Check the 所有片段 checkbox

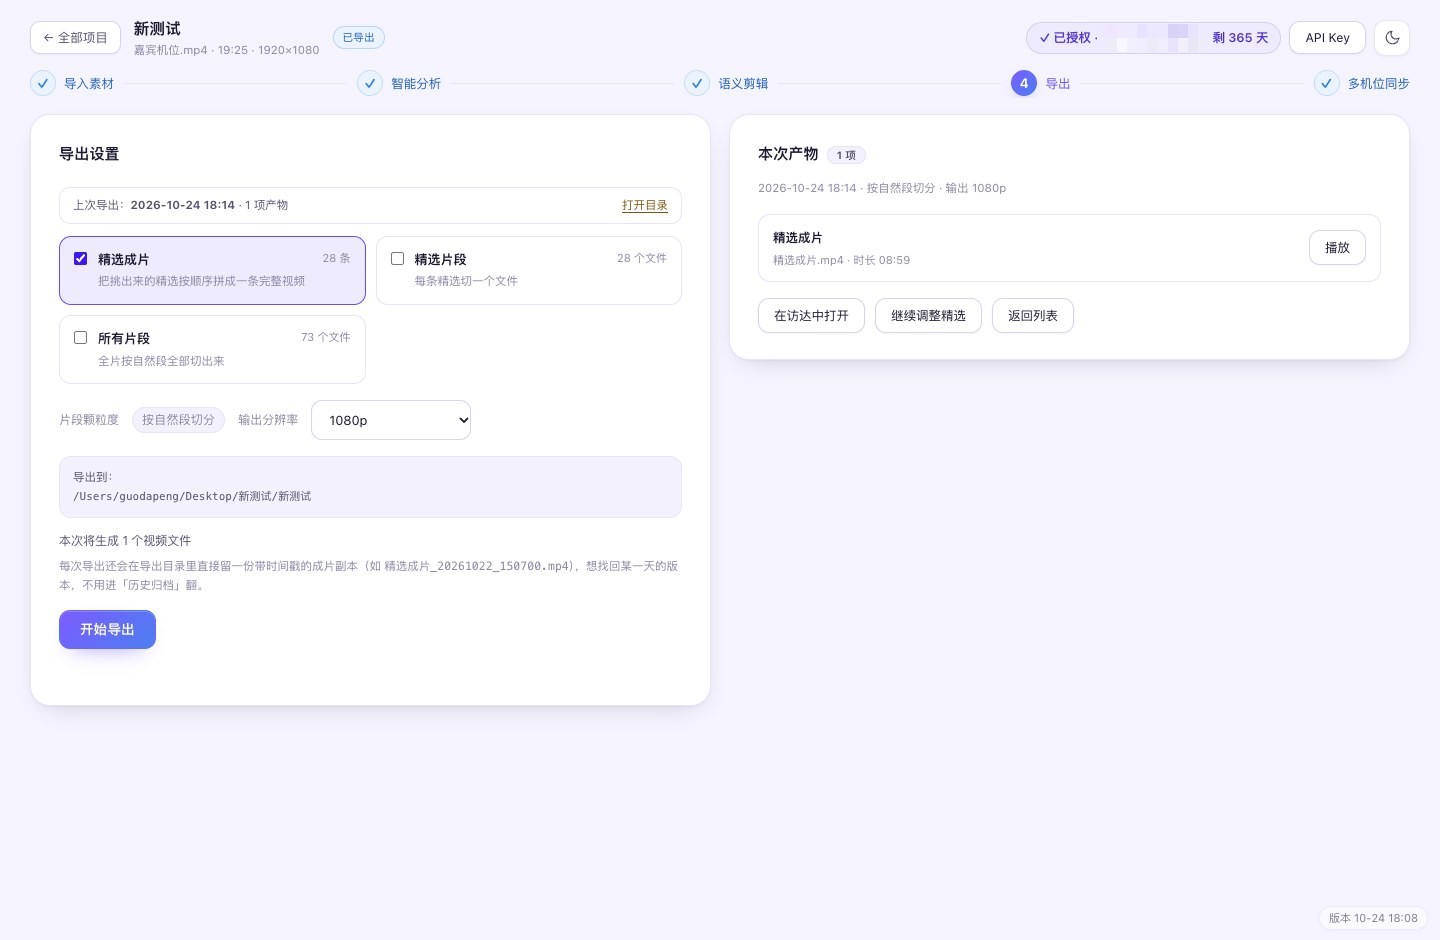(81, 338)
